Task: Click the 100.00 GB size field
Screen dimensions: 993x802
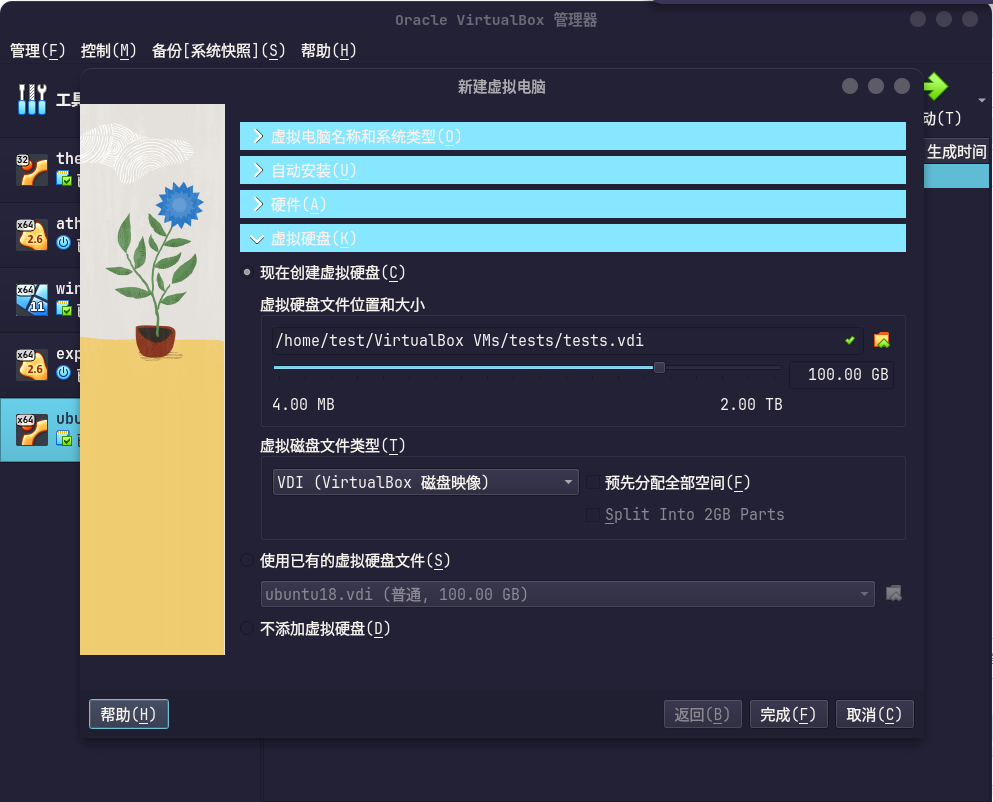Action: (x=841, y=374)
